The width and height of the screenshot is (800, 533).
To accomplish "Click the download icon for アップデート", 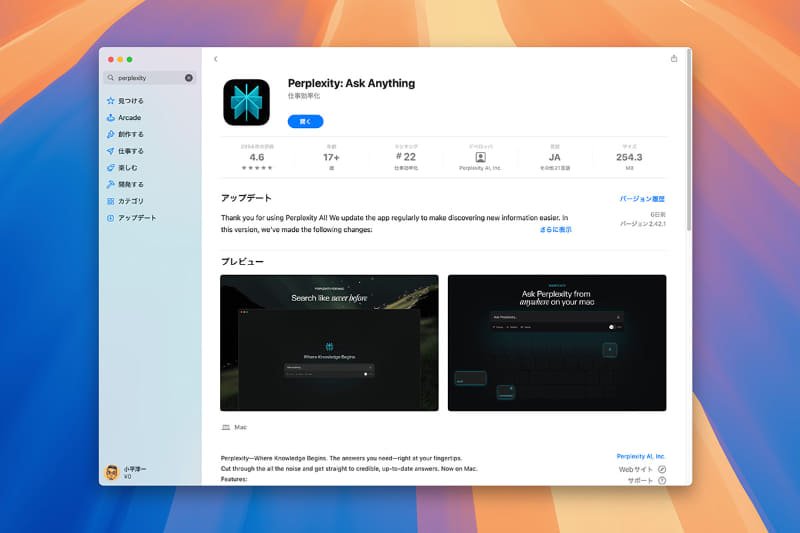I will tap(111, 218).
